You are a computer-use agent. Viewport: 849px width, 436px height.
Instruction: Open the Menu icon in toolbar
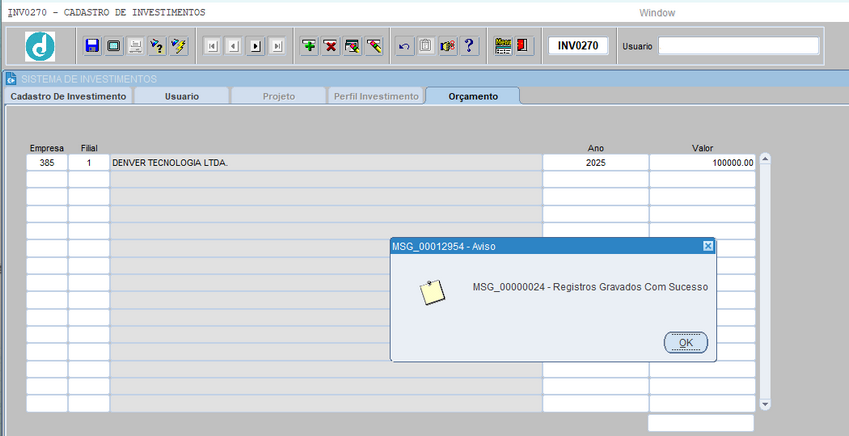click(x=503, y=46)
